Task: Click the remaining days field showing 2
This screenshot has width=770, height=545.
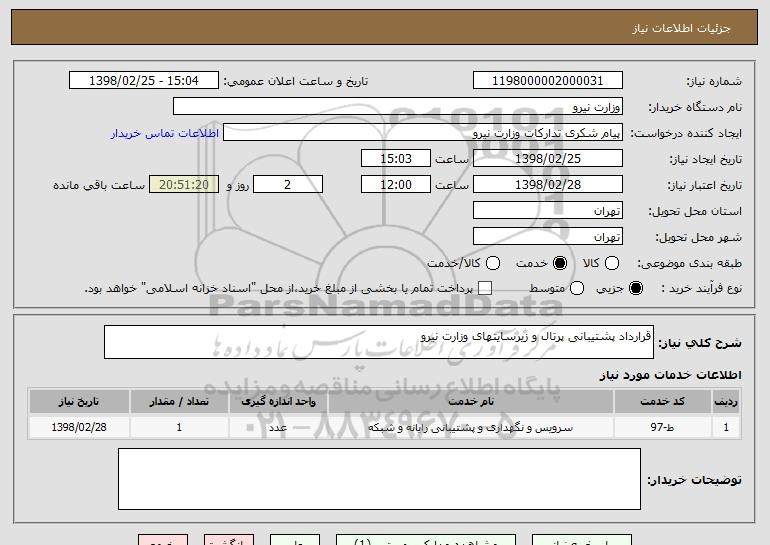Action: pos(288,185)
